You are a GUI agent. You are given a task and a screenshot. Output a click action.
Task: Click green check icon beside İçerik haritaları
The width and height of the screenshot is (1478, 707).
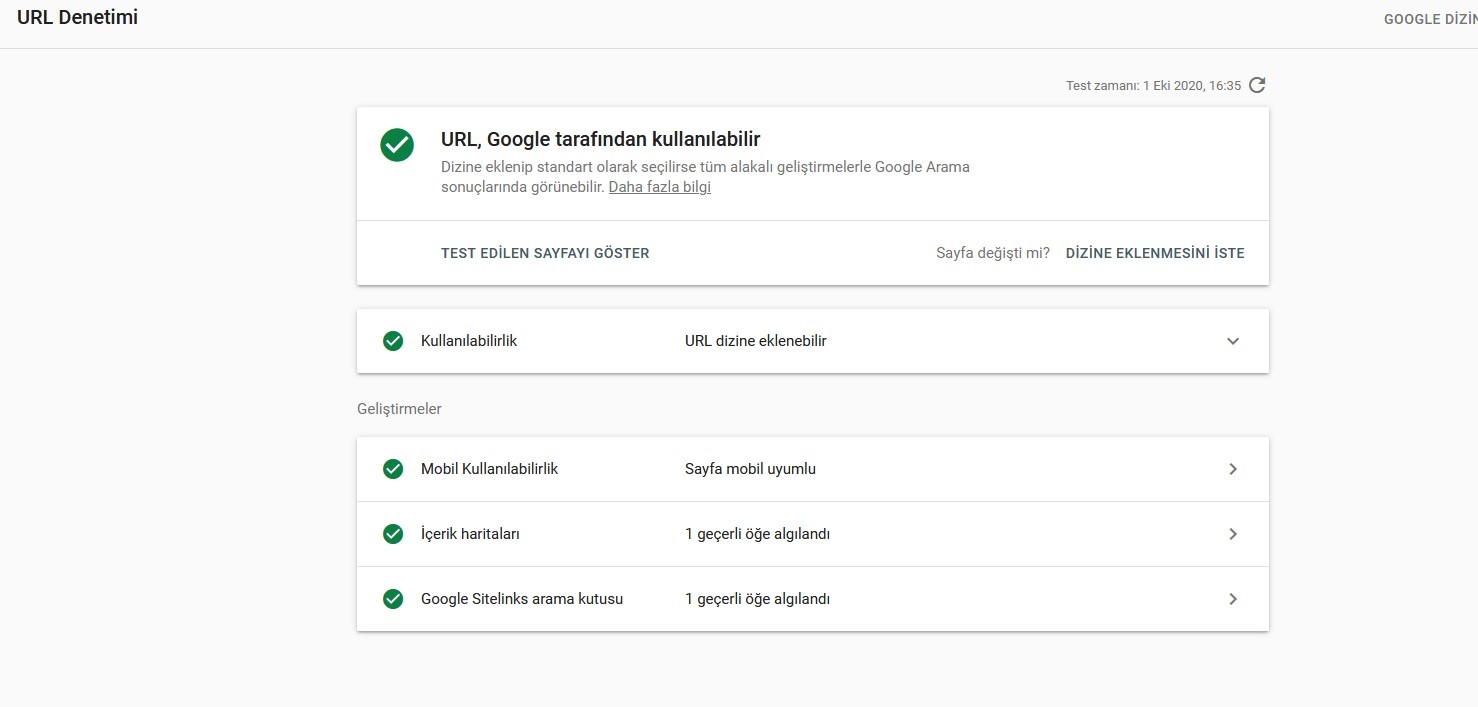click(x=393, y=534)
